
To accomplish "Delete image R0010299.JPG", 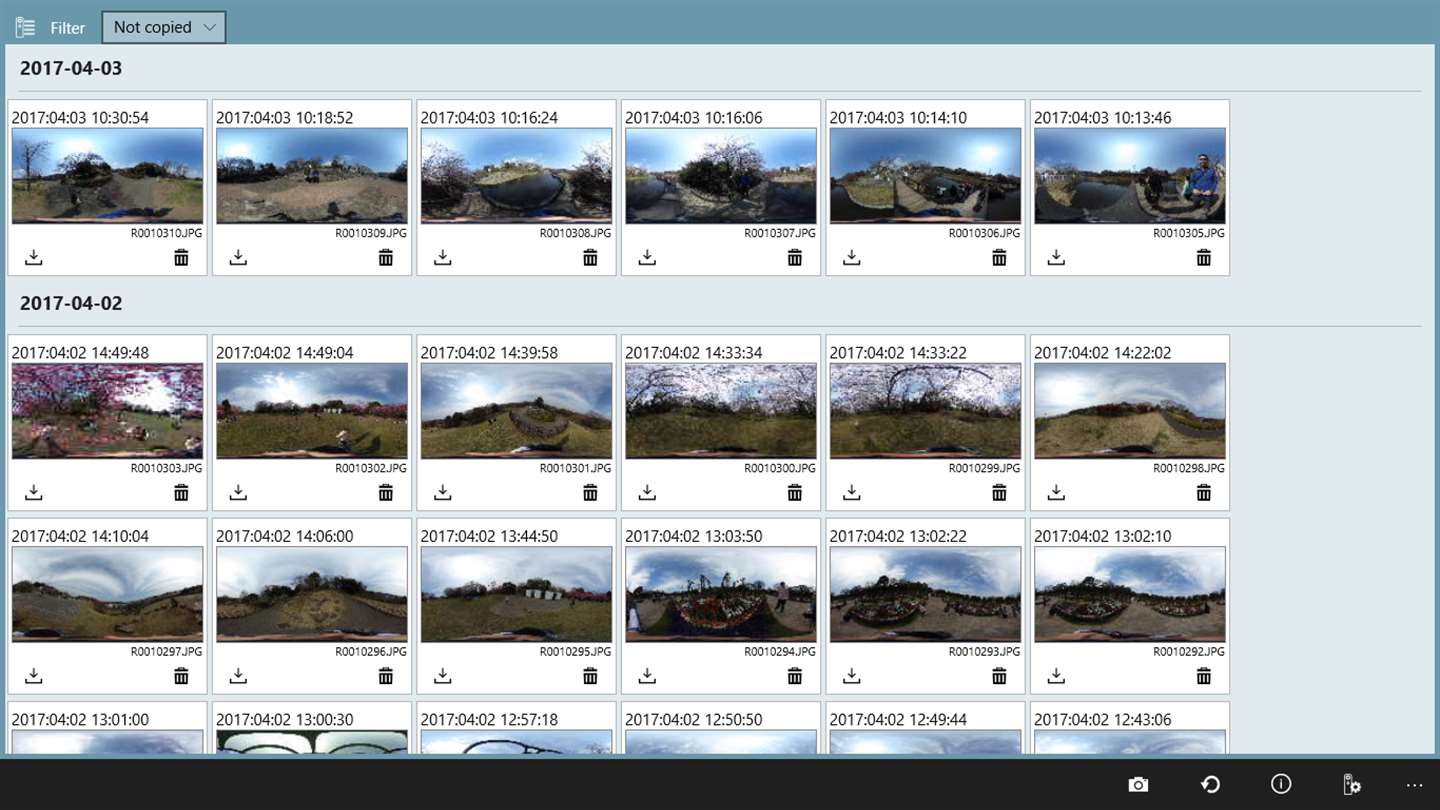I will [999, 493].
